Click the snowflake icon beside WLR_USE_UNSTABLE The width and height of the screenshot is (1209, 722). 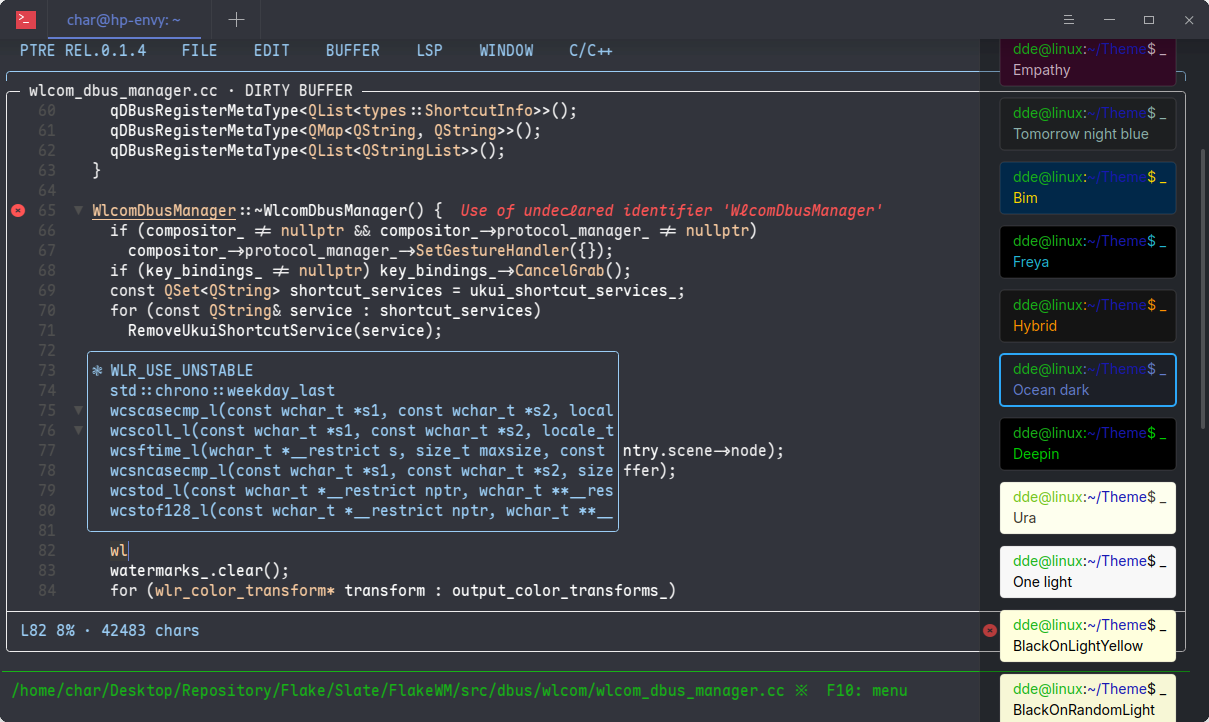tap(97, 371)
